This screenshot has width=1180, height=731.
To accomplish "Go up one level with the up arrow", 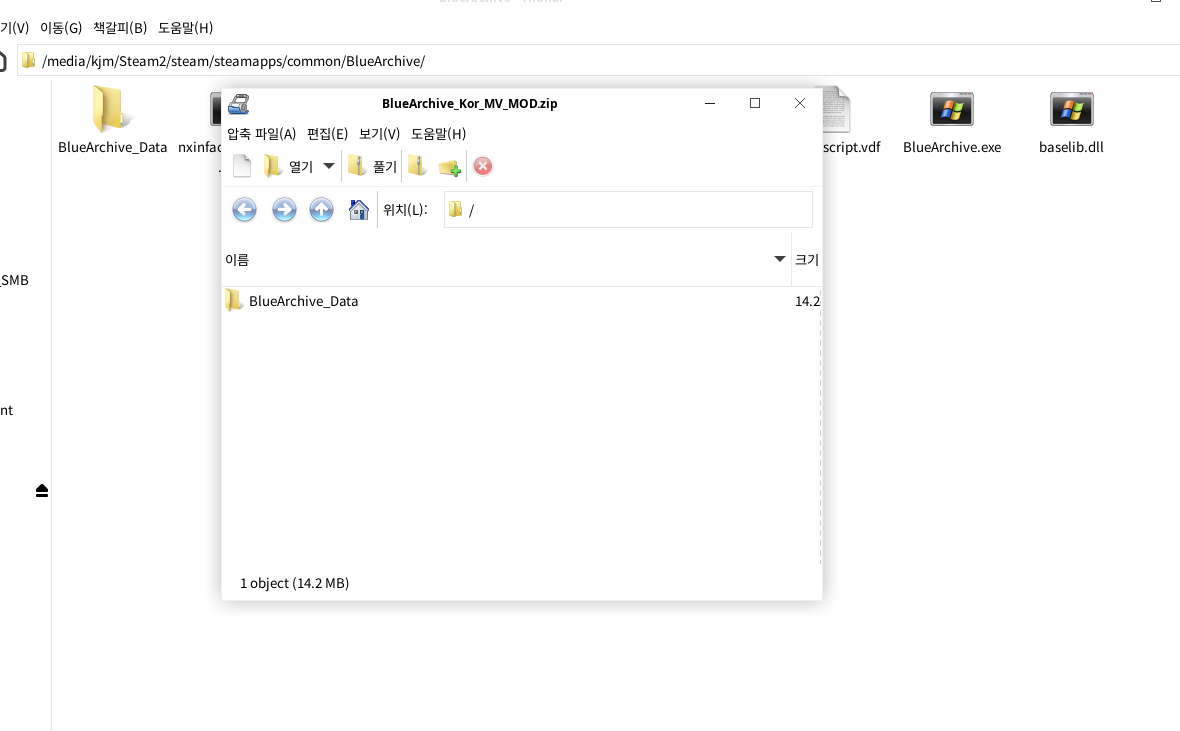I will [x=321, y=209].
